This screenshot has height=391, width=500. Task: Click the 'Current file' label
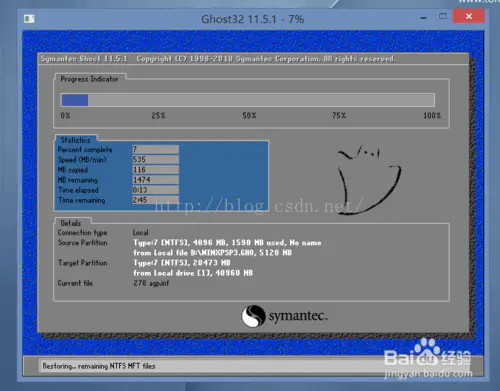pyautogui.click(x=75, y=283)
